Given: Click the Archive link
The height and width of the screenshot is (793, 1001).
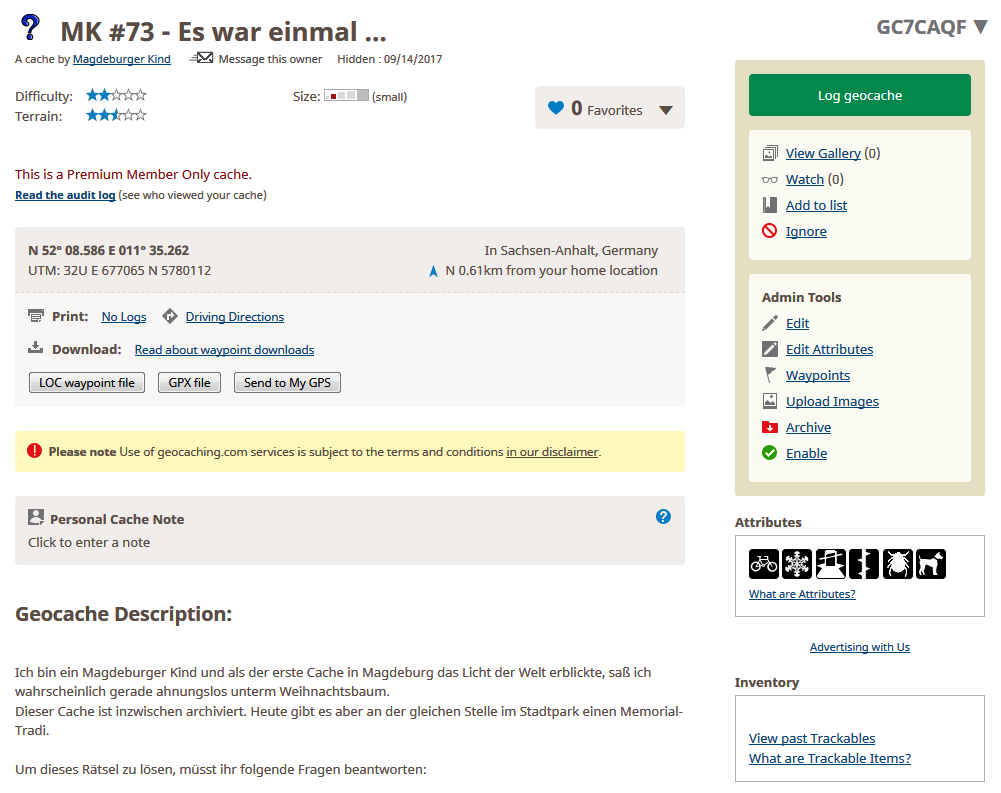Looking at the screenshot, I should pyautogui.click(x=808, y=428).
